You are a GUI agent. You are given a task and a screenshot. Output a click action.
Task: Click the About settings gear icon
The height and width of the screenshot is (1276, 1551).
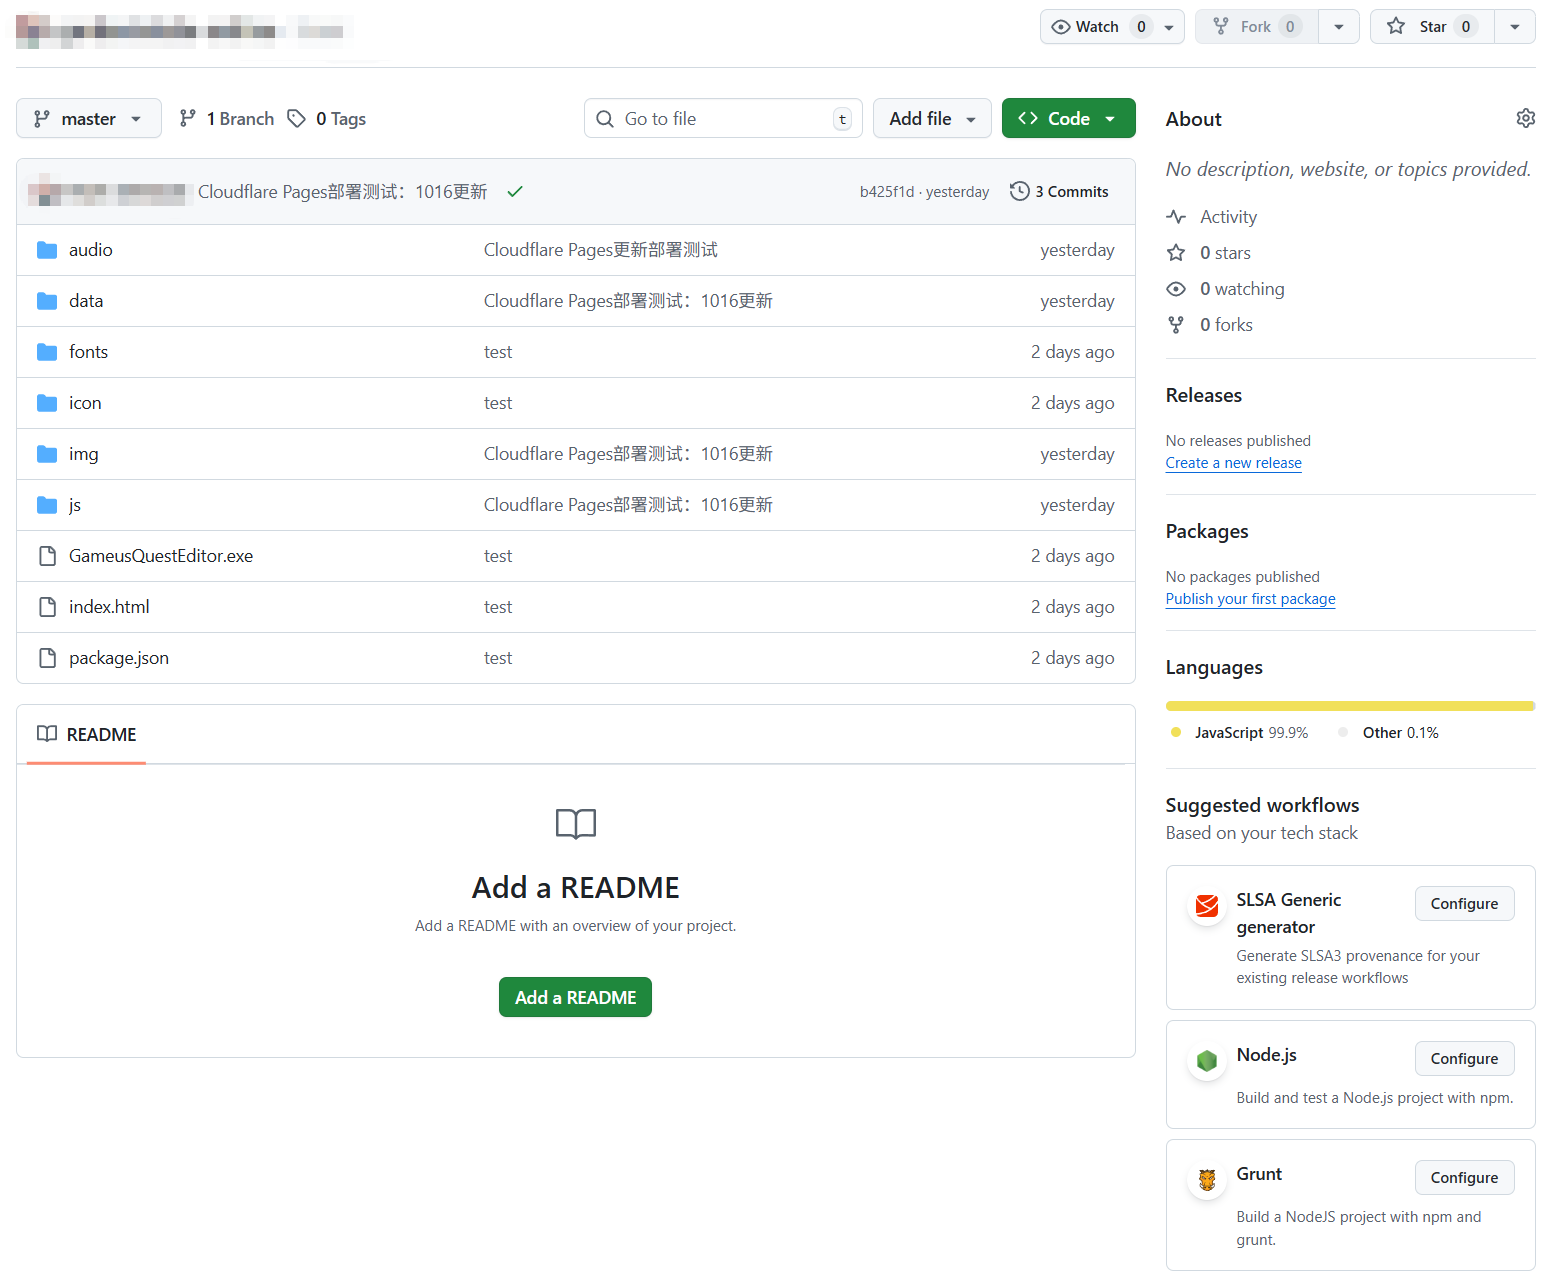coord(1525,119)
